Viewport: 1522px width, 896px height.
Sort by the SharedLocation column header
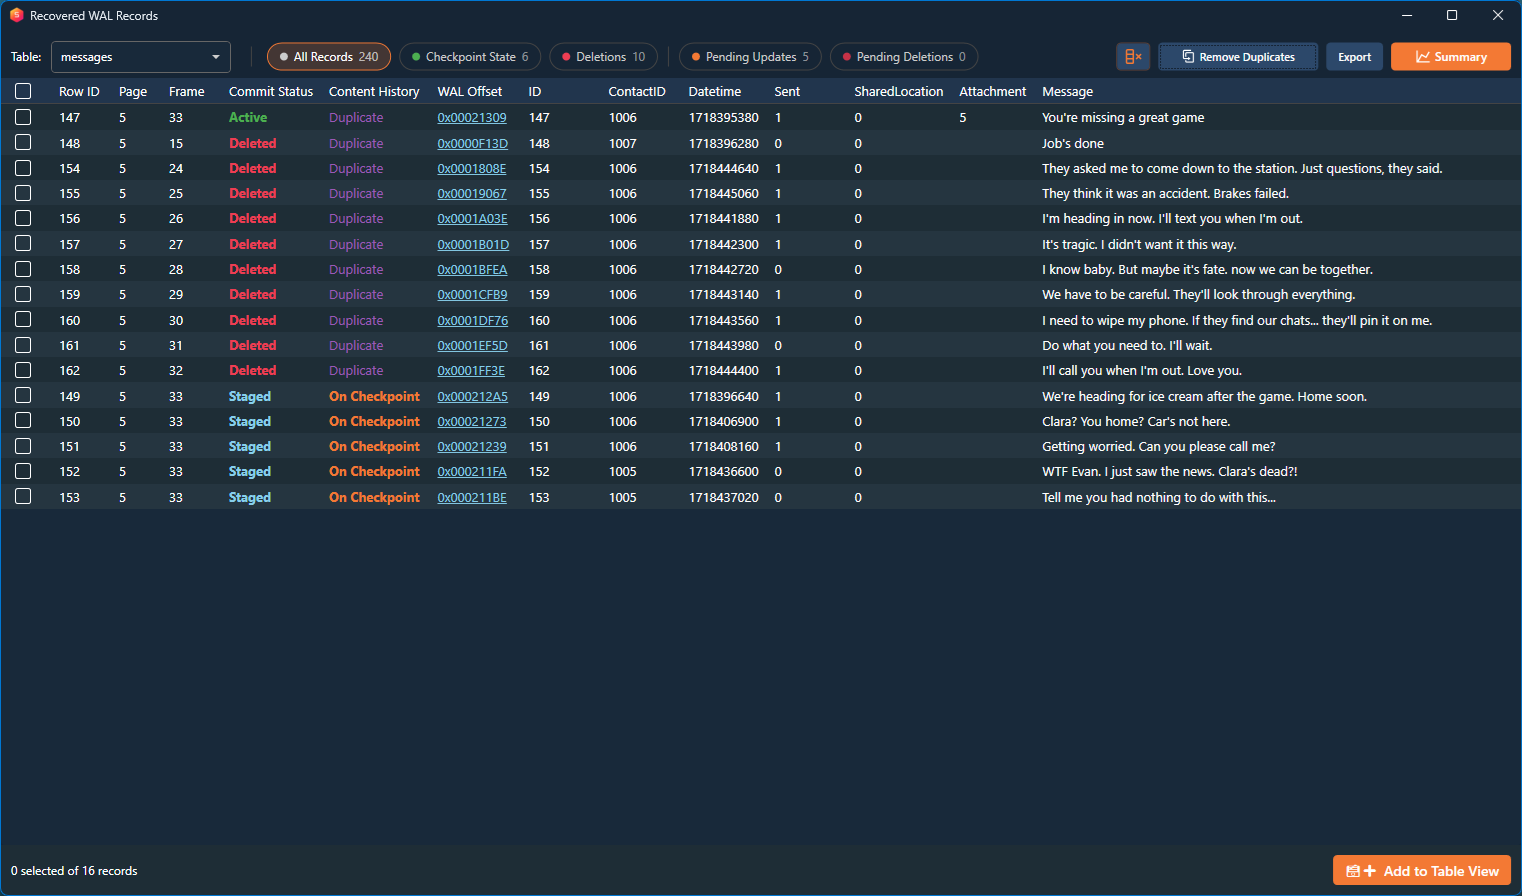899,91
